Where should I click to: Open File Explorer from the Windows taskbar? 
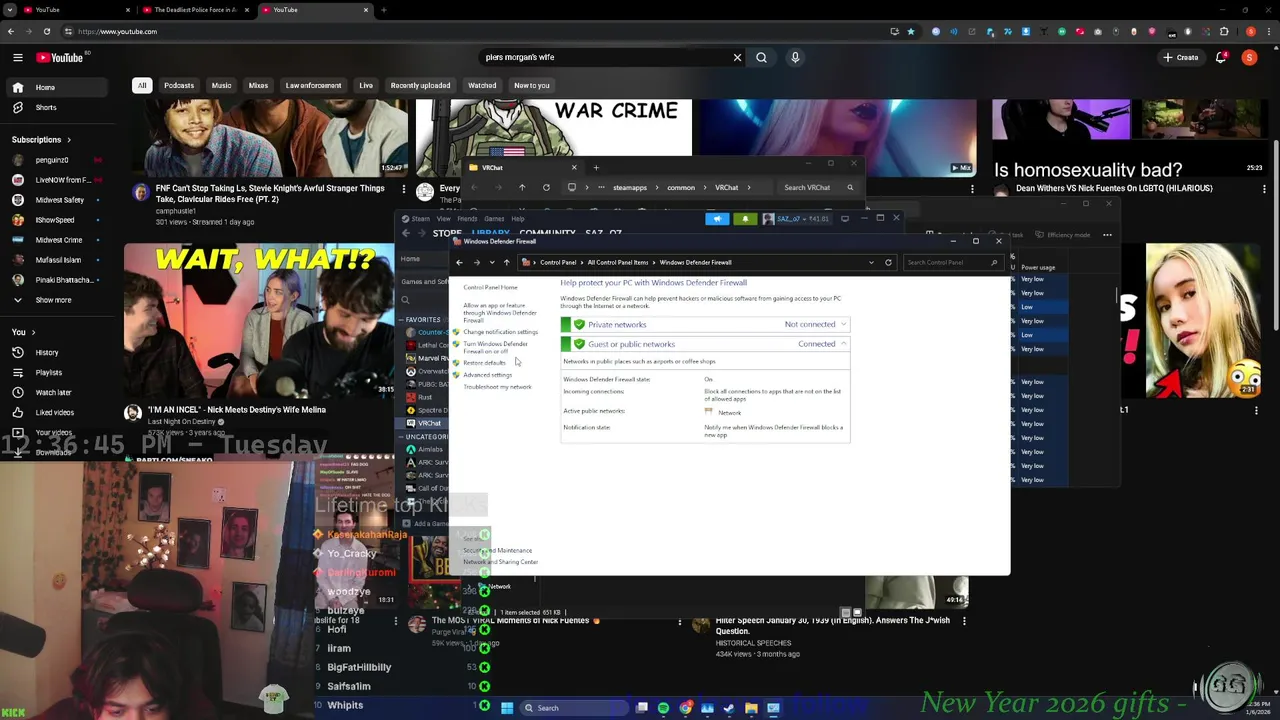[x=751, y=708]
